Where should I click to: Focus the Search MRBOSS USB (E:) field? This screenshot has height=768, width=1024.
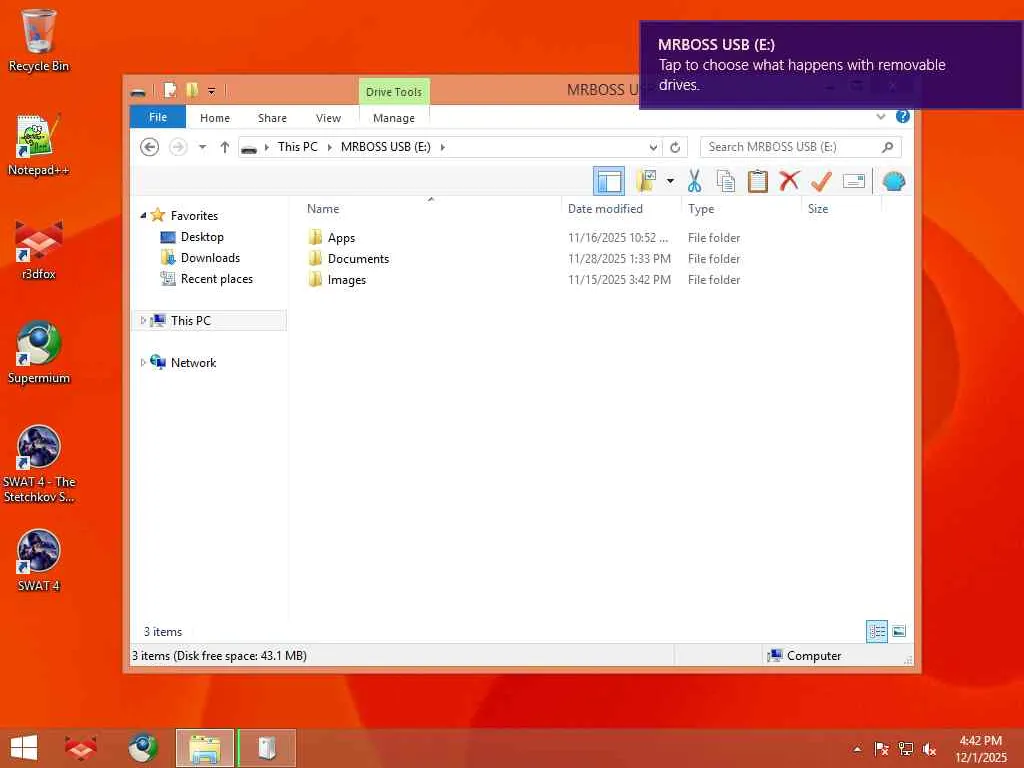(801, 147)
